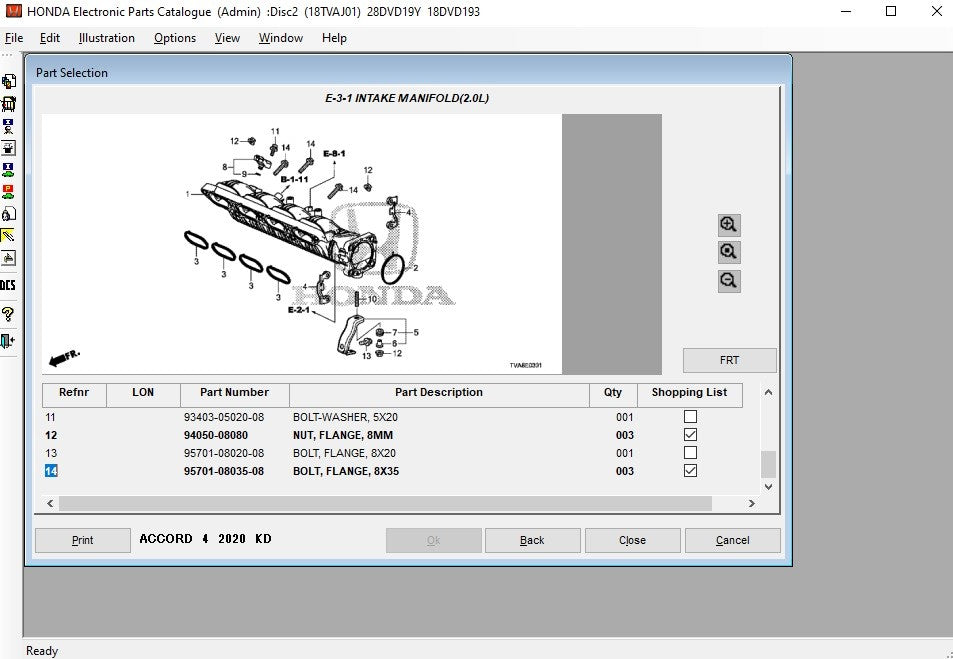
Task: Click the shopping cart icon in sidebar
Action: pos(8,104)
